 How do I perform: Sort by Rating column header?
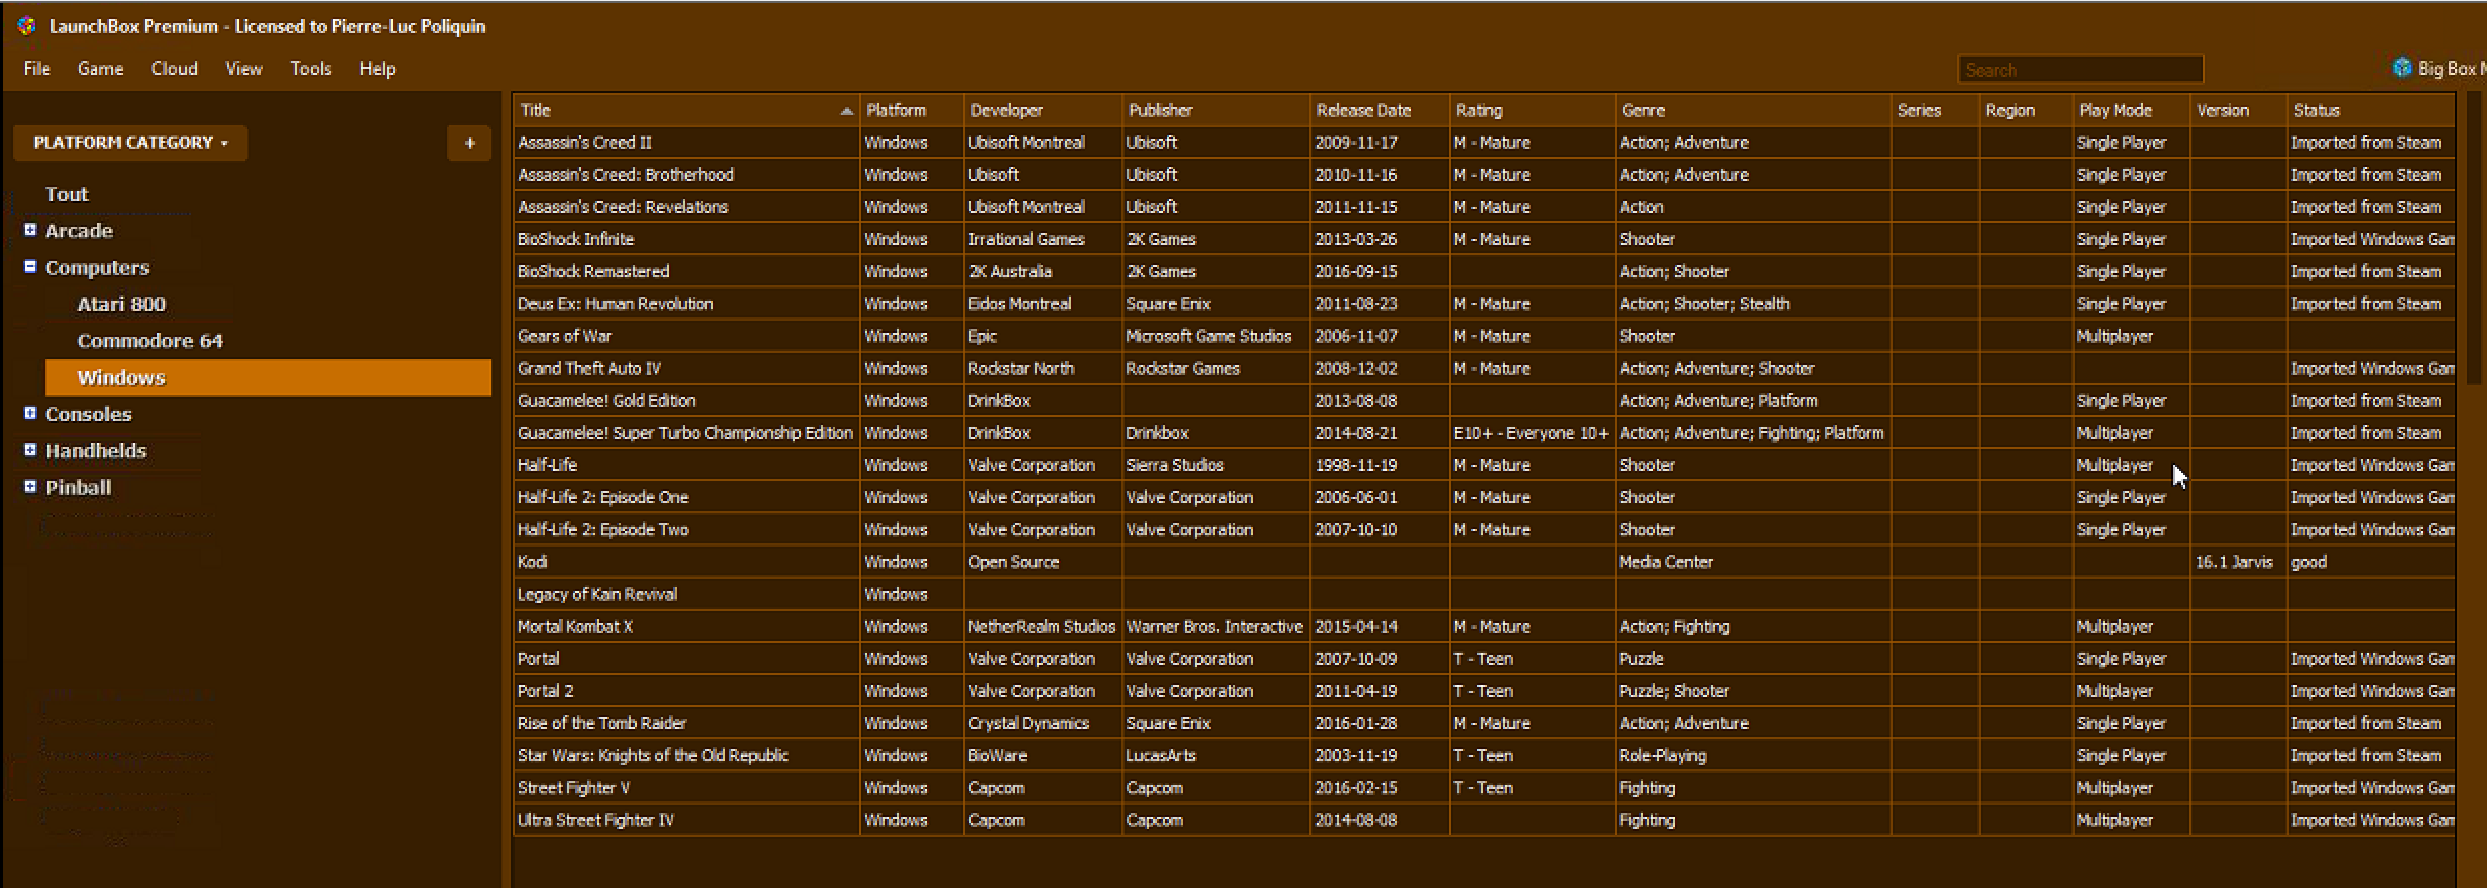1531,110
